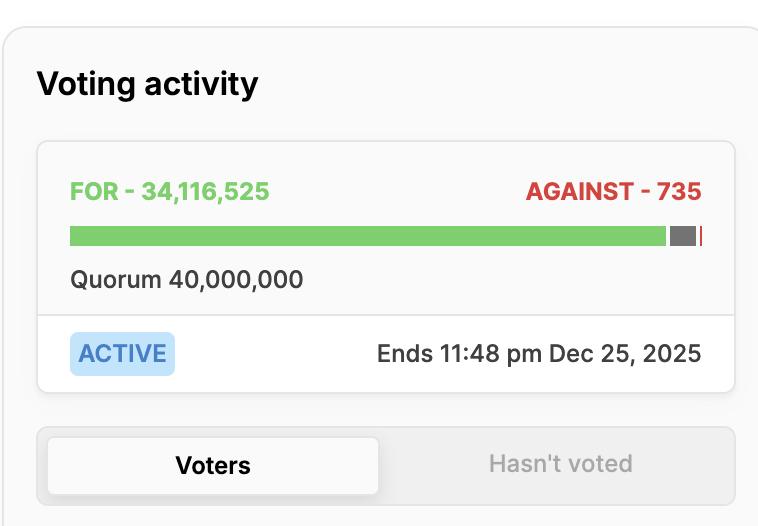This screenshot has width=758, height=526.
Task: Click the voting end date text
Action: [538, 354]
